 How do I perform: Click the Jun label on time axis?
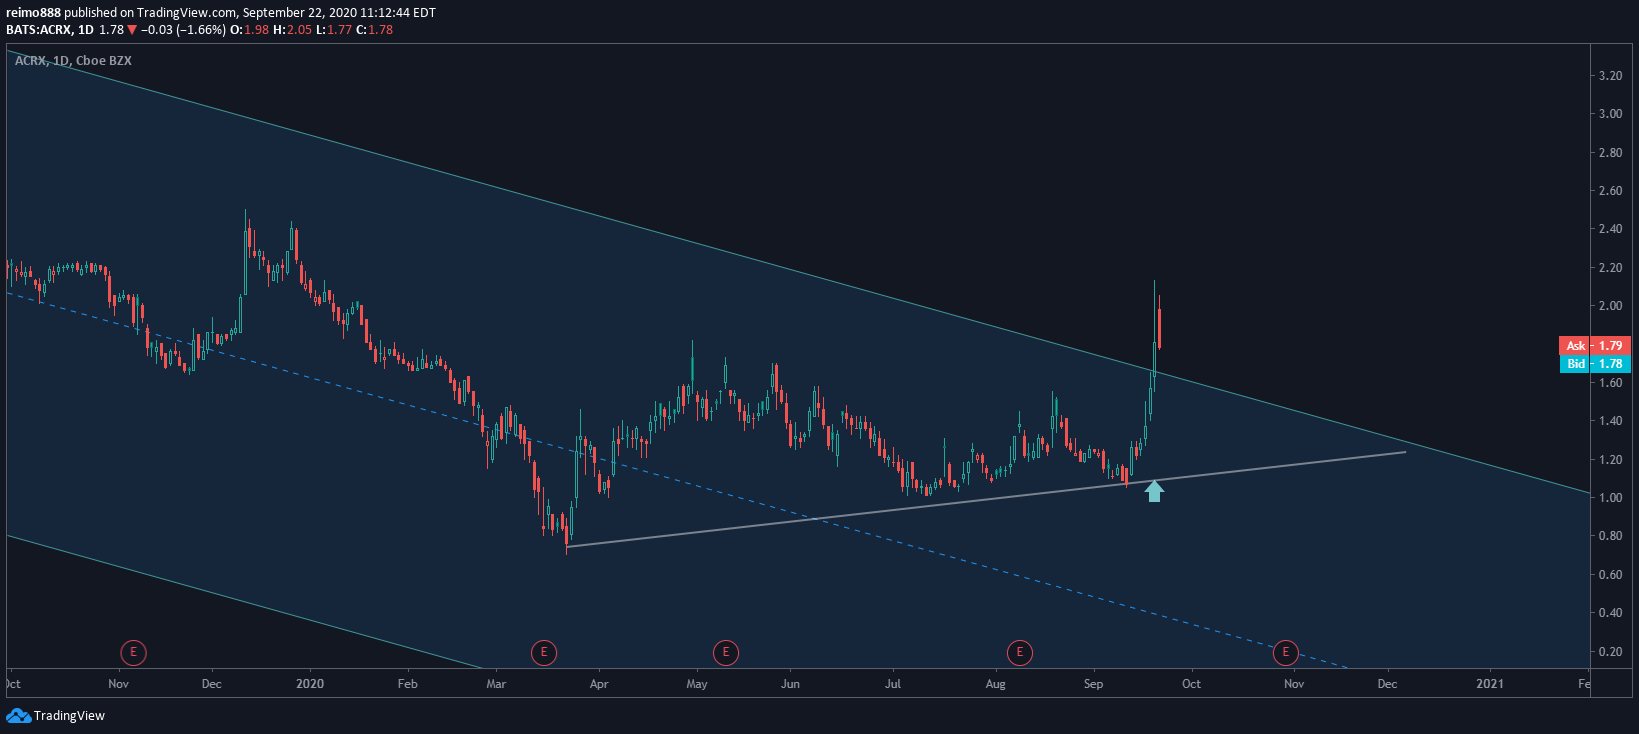[790, 684]
